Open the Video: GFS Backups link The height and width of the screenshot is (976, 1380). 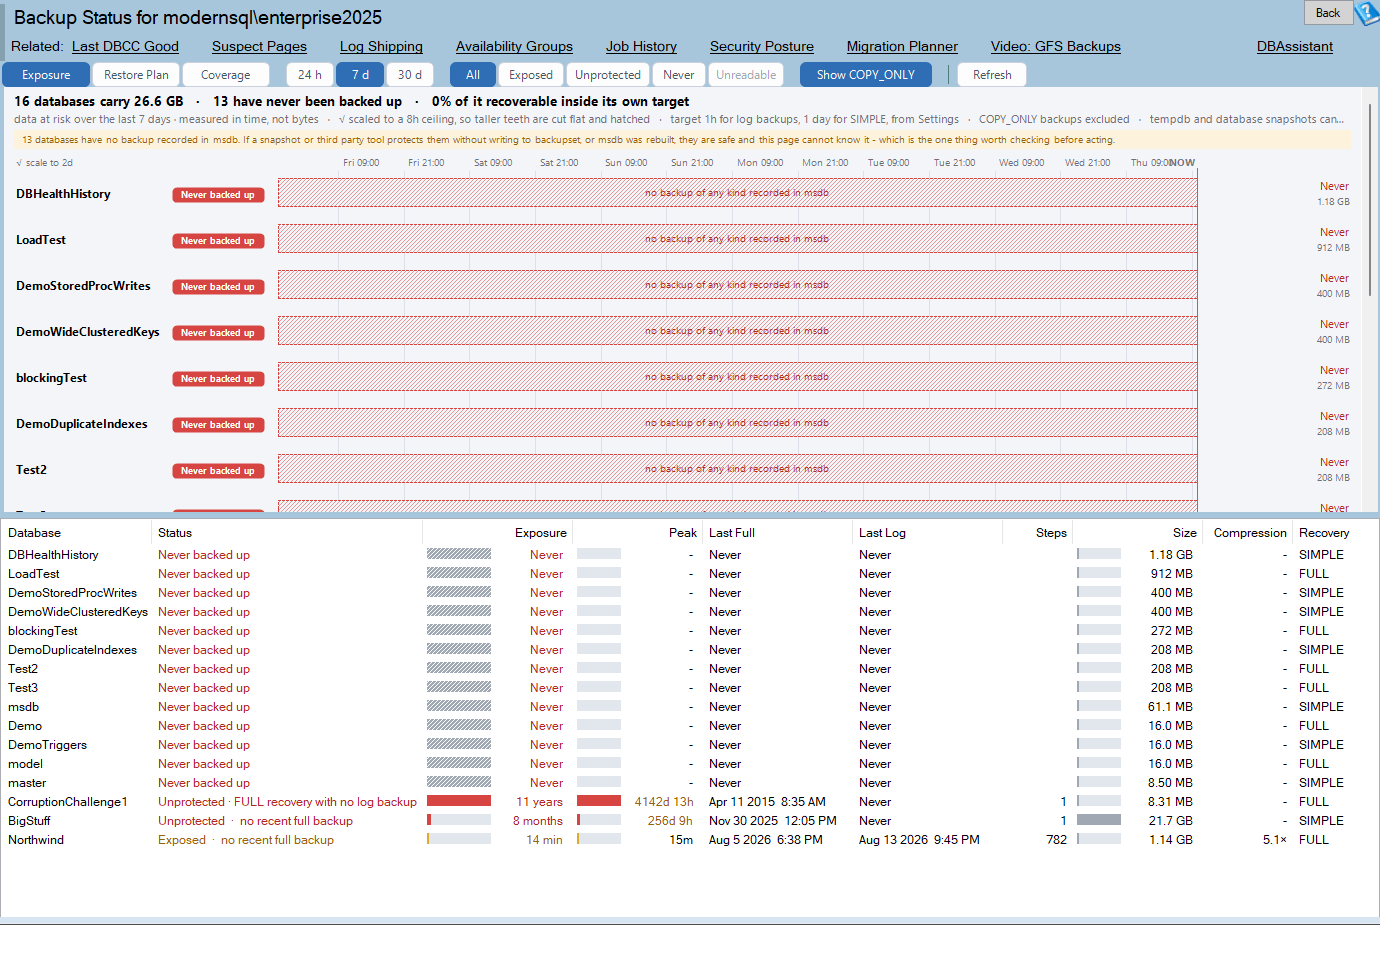click(1055, 46)
